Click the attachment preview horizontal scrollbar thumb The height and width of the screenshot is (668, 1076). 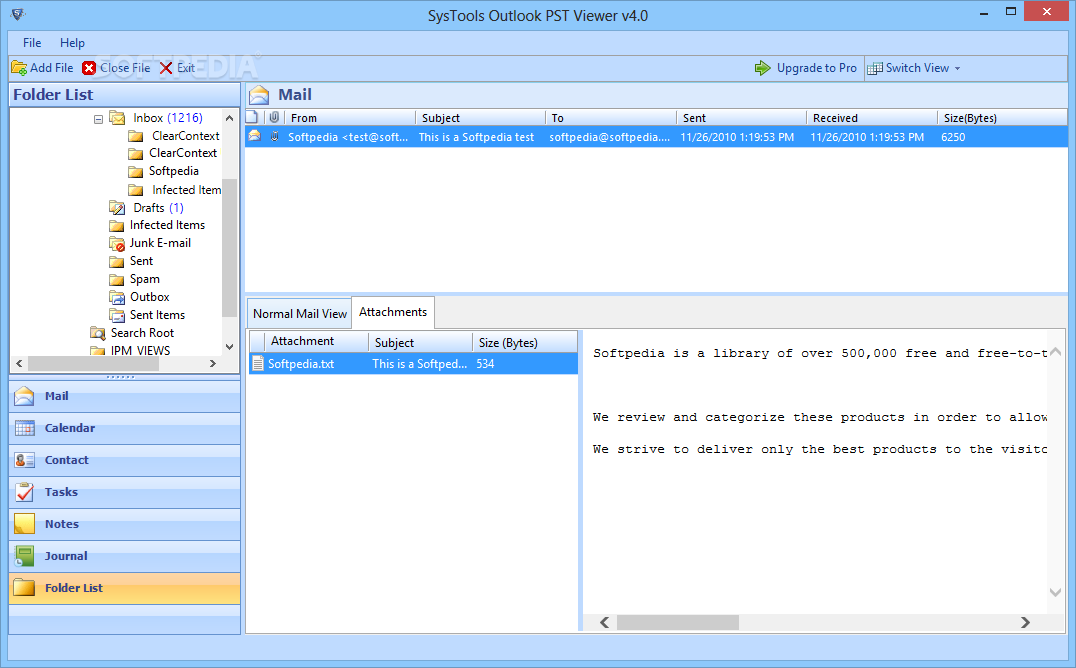pos(677,623)
